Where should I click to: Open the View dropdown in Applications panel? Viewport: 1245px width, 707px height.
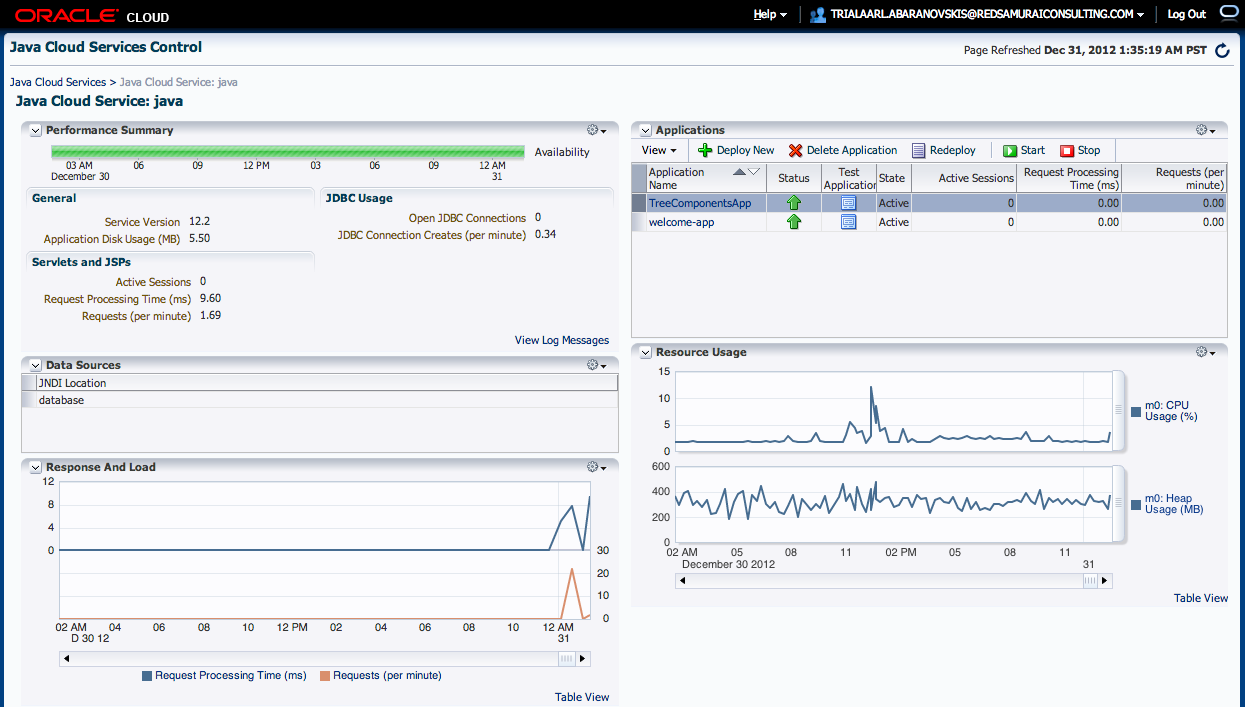pos(658,150)
